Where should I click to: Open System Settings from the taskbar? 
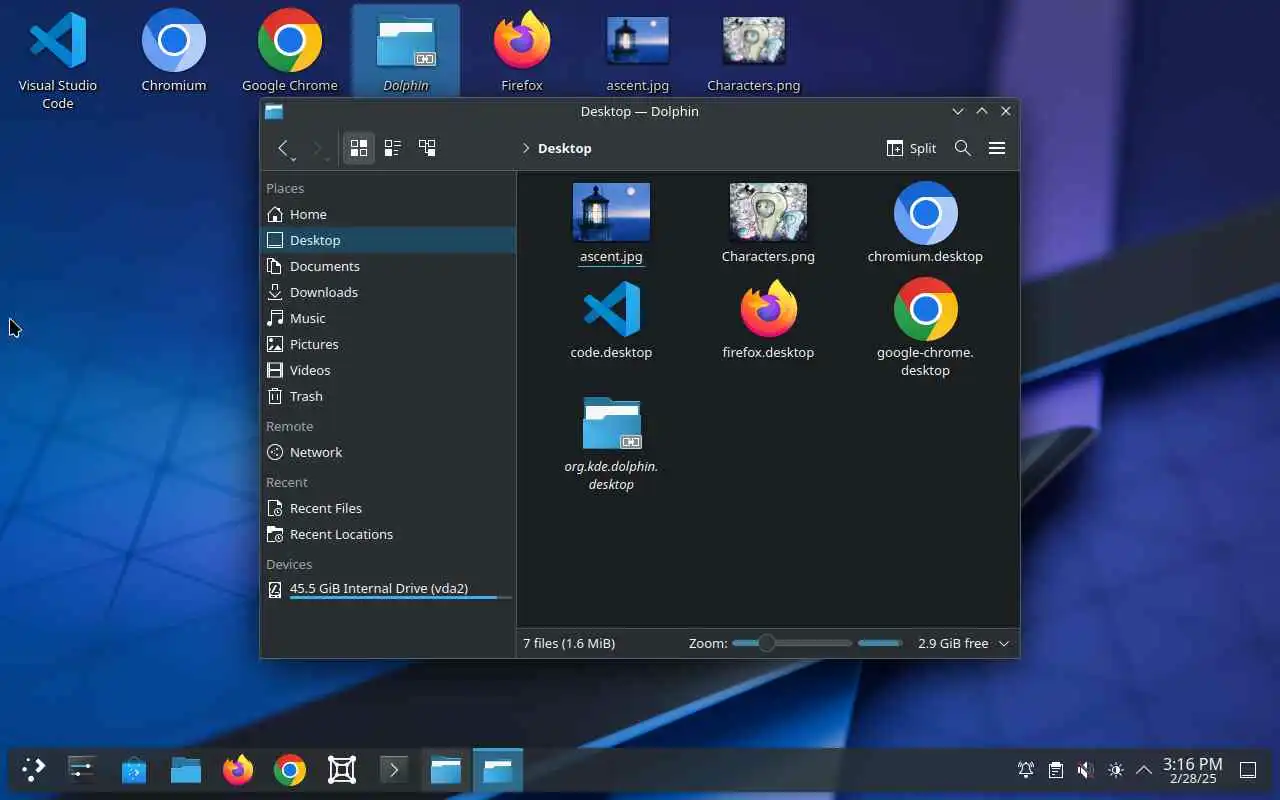tap(82, 770)
